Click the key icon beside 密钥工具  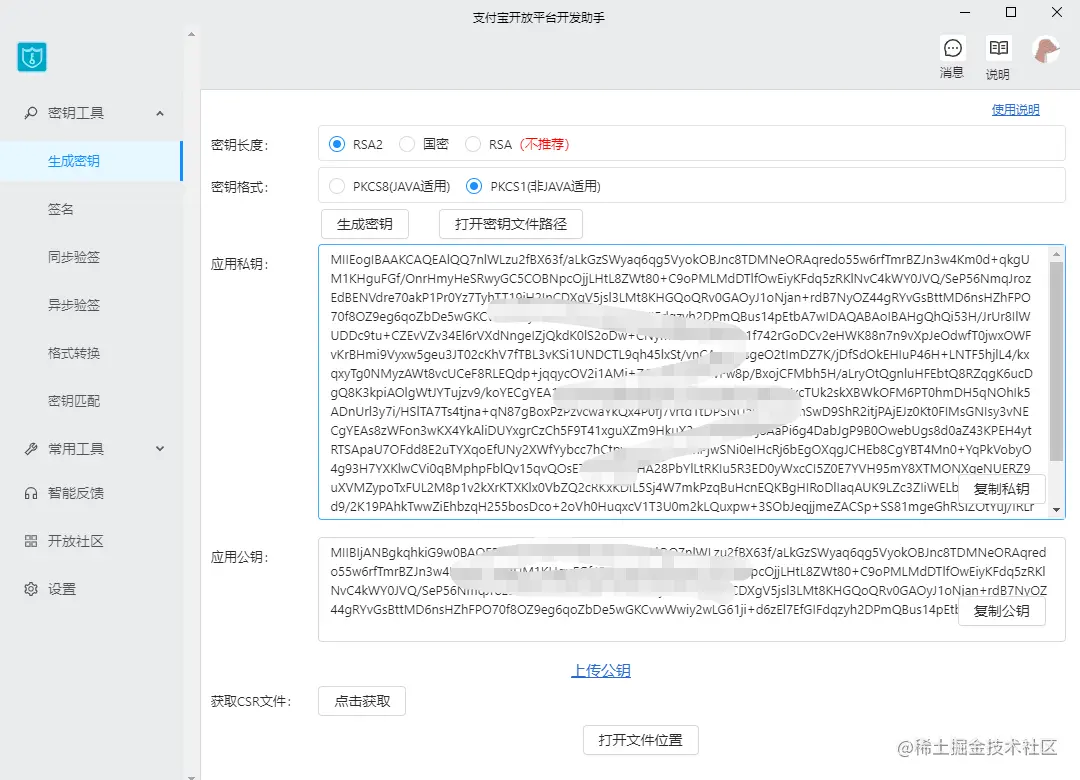pos(30,112)
